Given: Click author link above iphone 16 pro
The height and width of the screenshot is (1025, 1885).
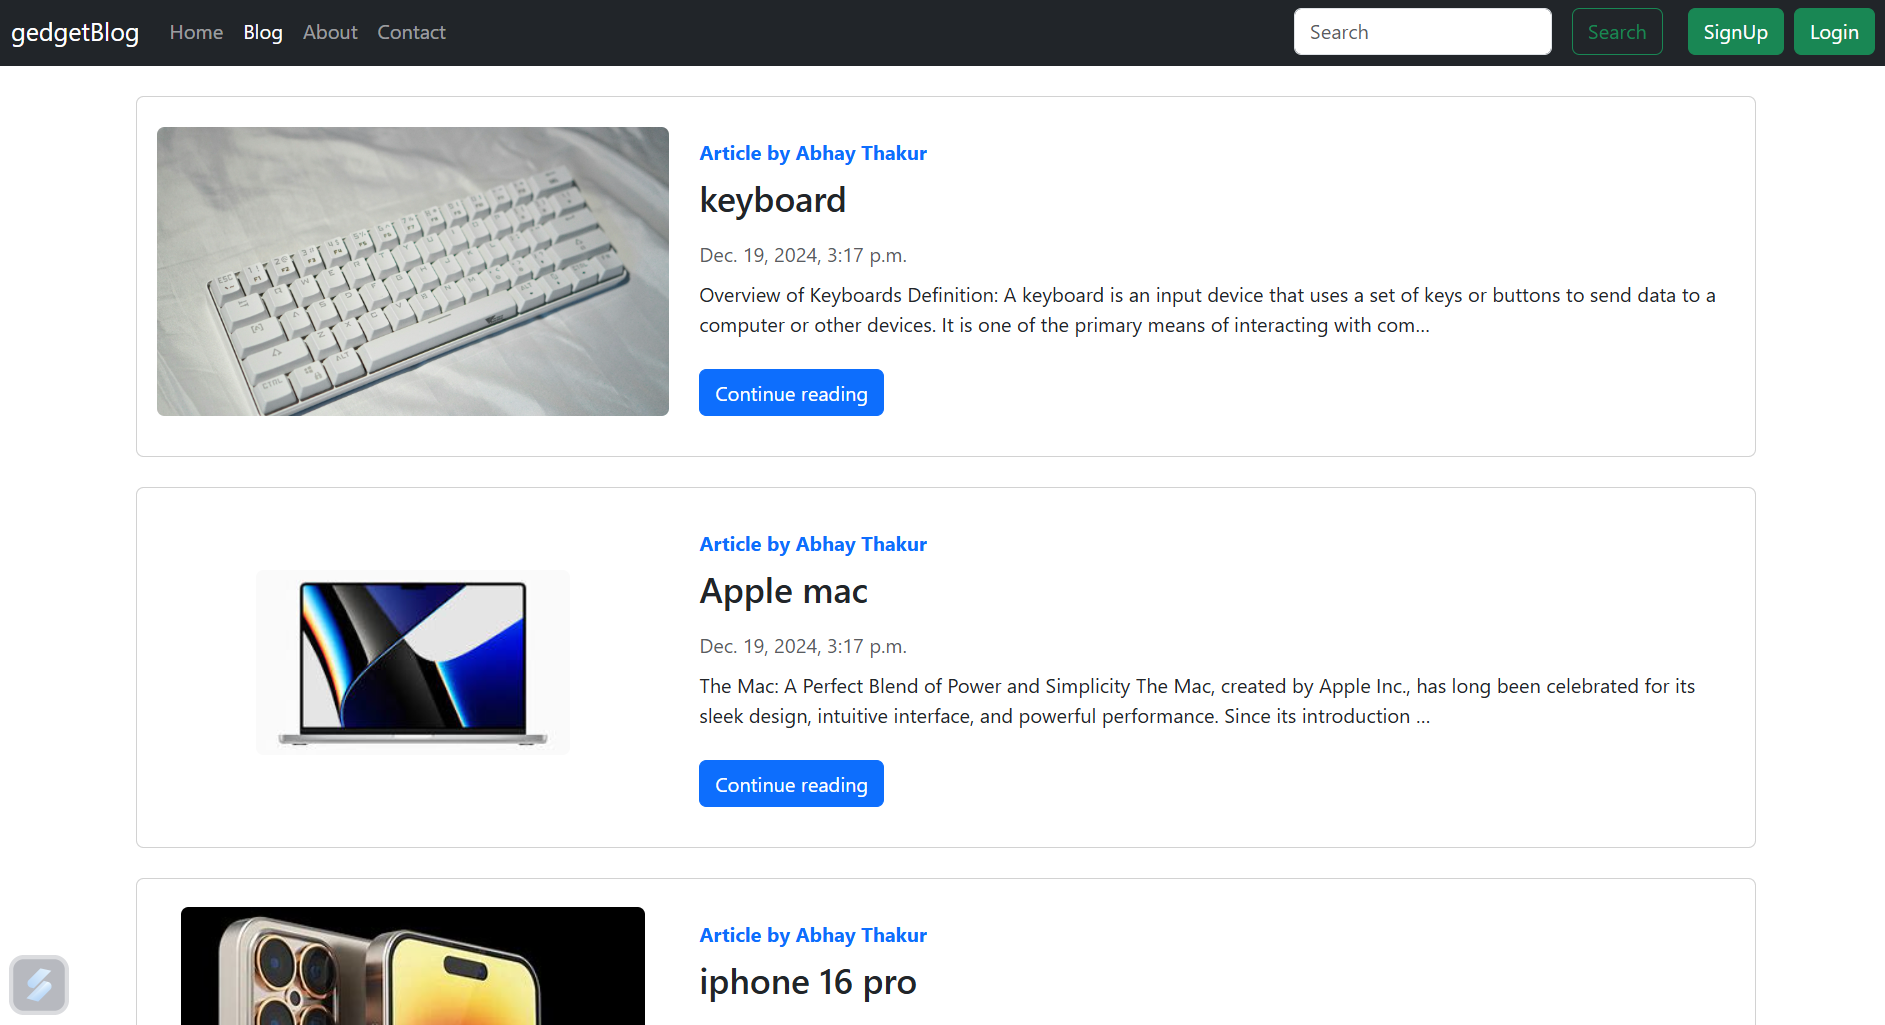Looking at the screenshot, I should (x=813, y=935).
